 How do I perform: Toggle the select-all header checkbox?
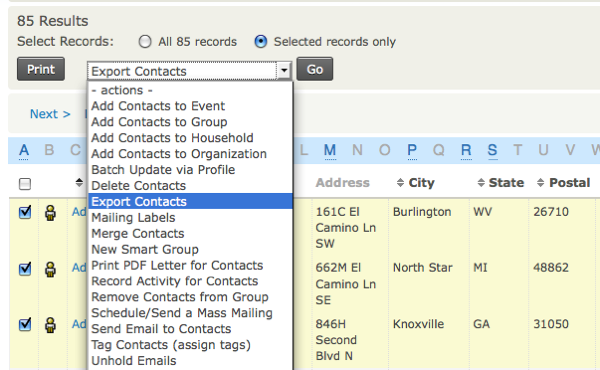click(25, 184)
